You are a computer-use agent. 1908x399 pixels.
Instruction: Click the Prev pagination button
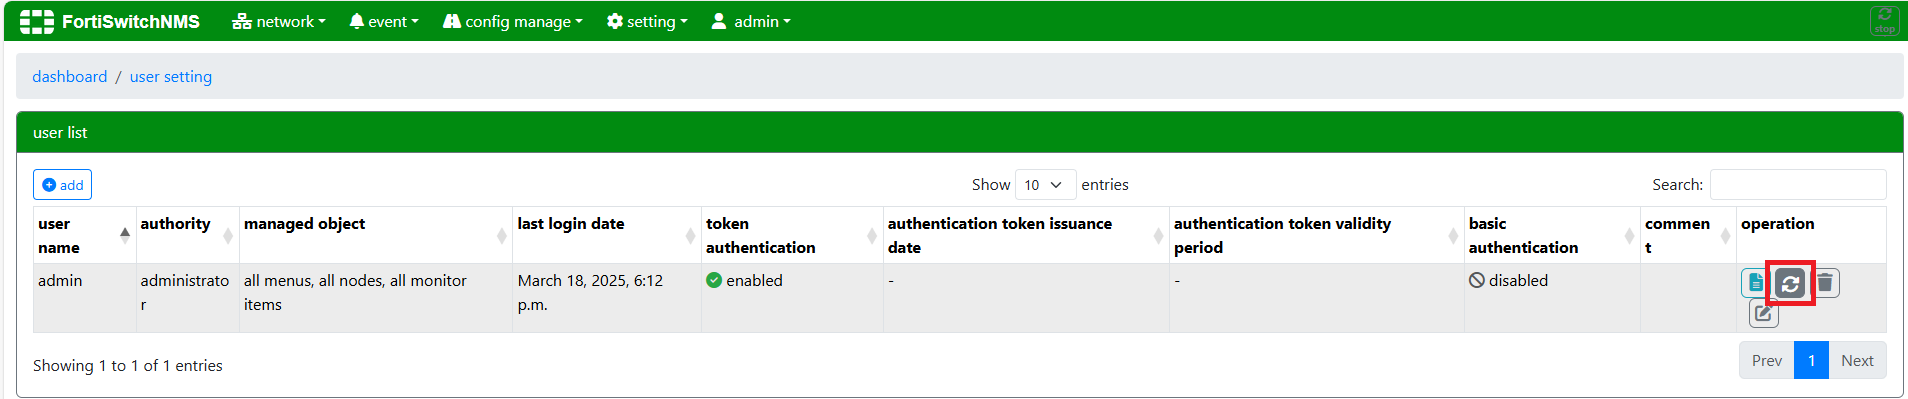pos(1767,361)
